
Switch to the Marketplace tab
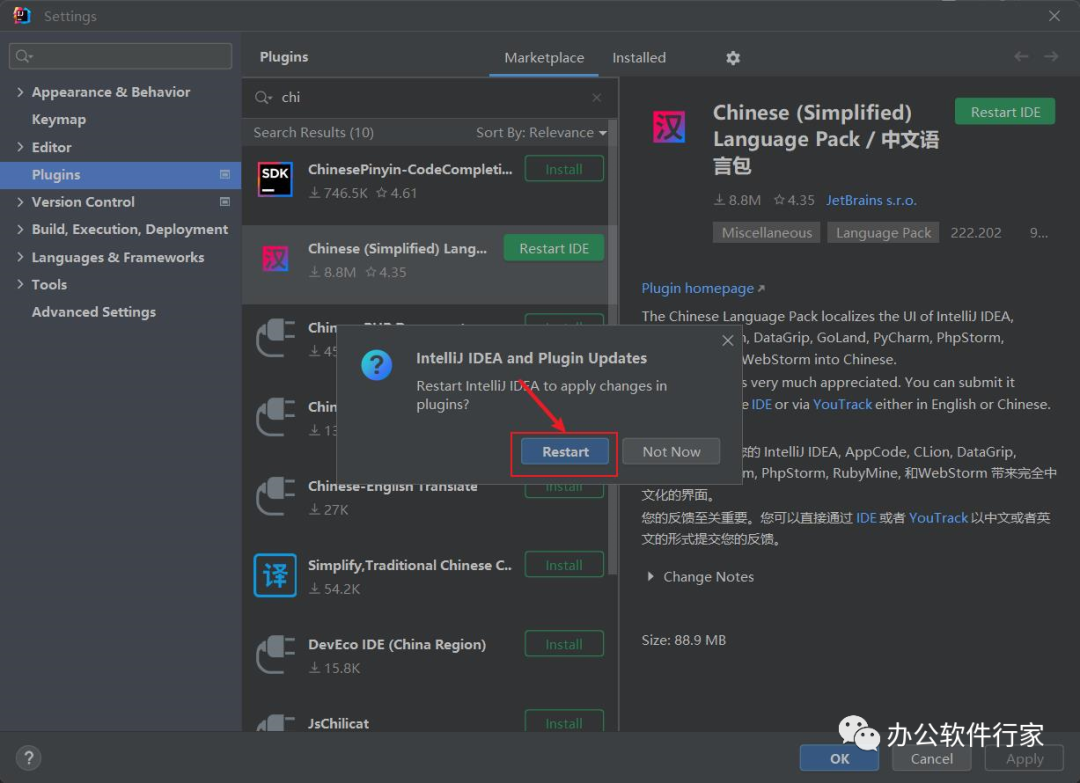coord(544,58)
